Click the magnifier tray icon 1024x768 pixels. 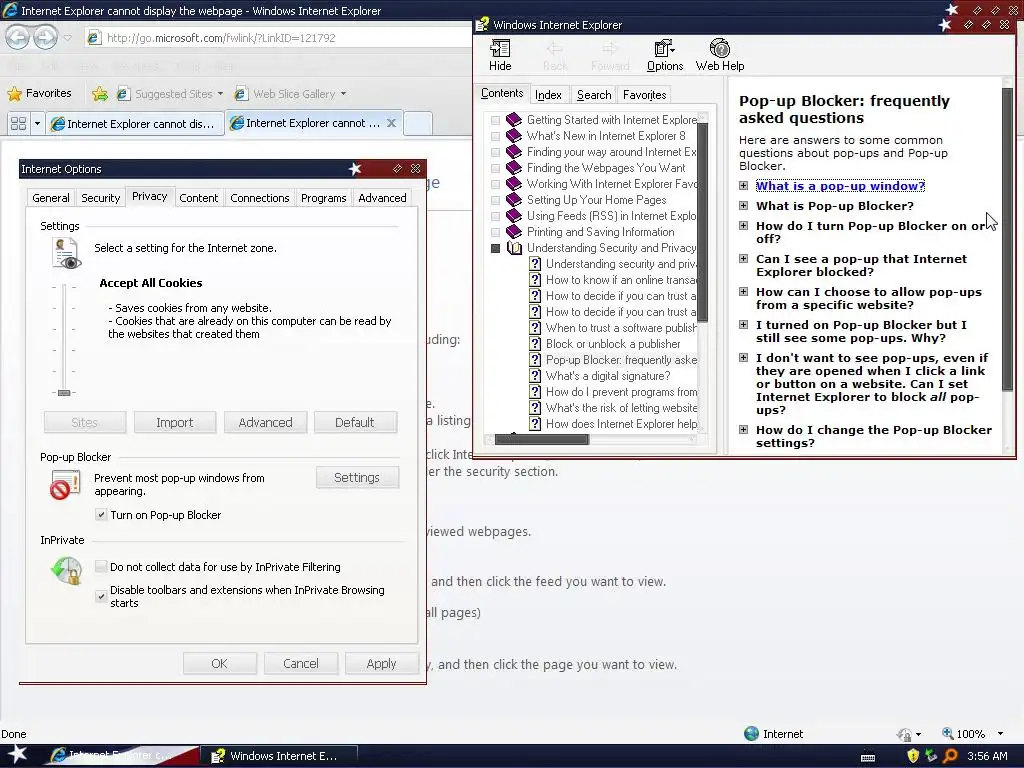[x=950, y=756]
